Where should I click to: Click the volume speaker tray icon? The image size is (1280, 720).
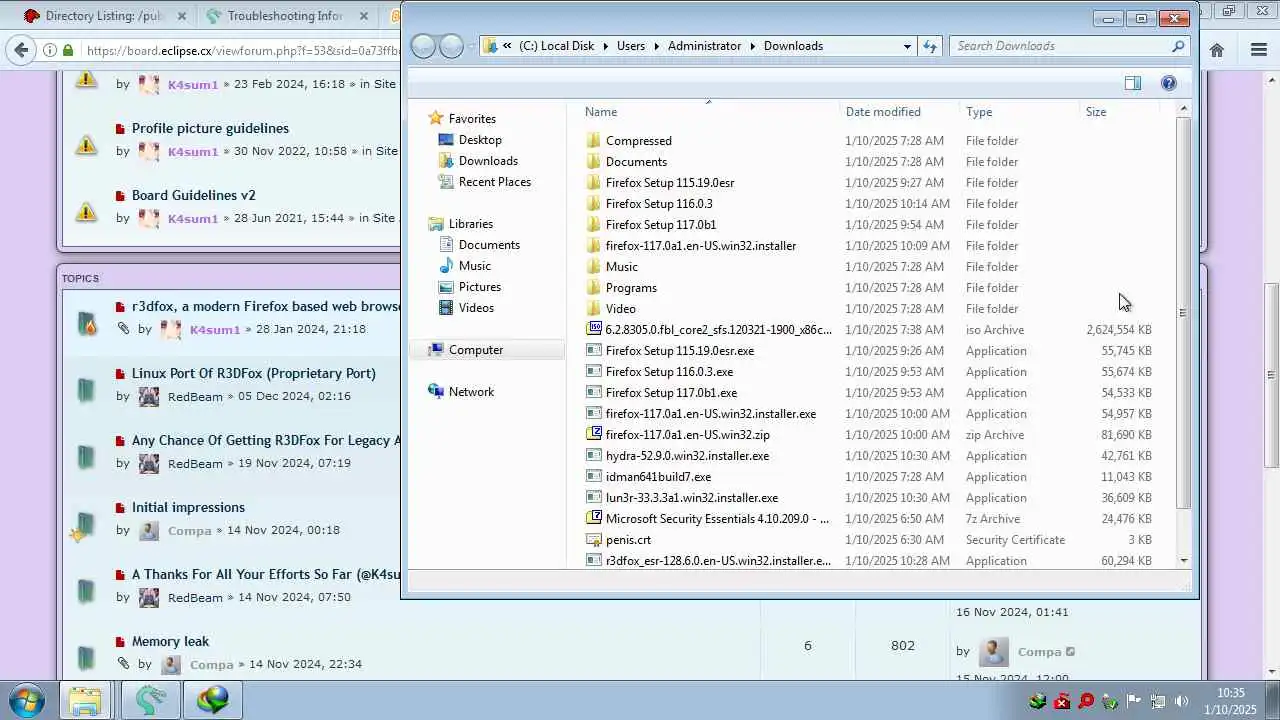click(1181, 701)
